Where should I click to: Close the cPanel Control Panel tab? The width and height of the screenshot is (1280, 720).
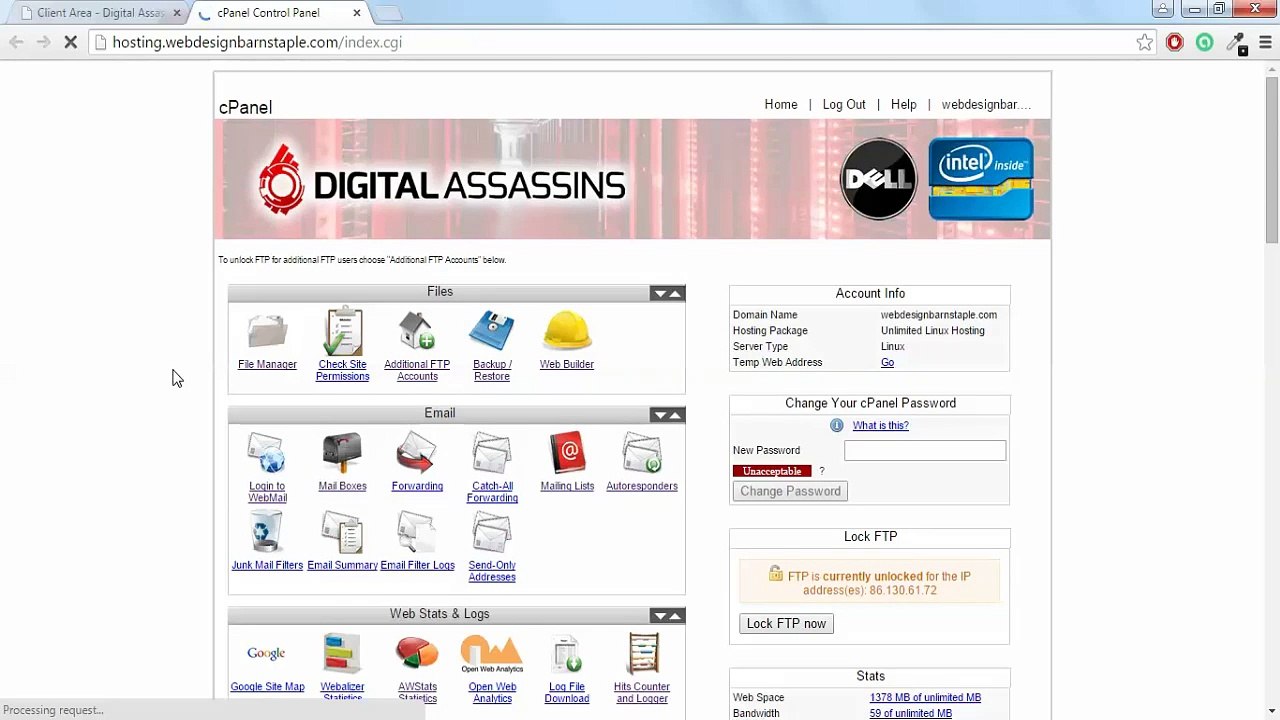[357, 13]
